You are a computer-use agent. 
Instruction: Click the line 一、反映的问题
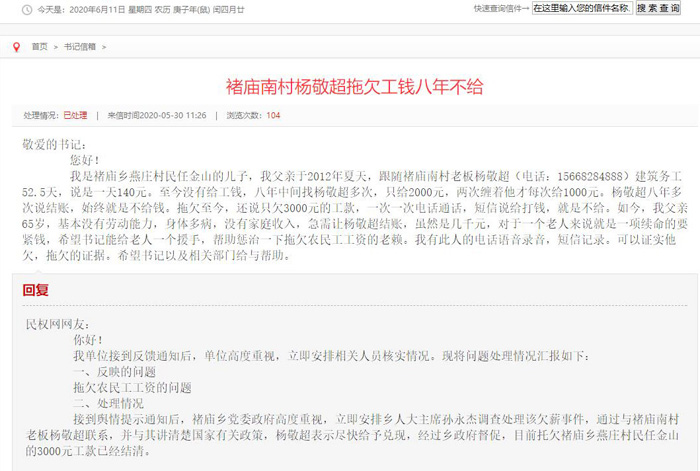tap(114, 371)
